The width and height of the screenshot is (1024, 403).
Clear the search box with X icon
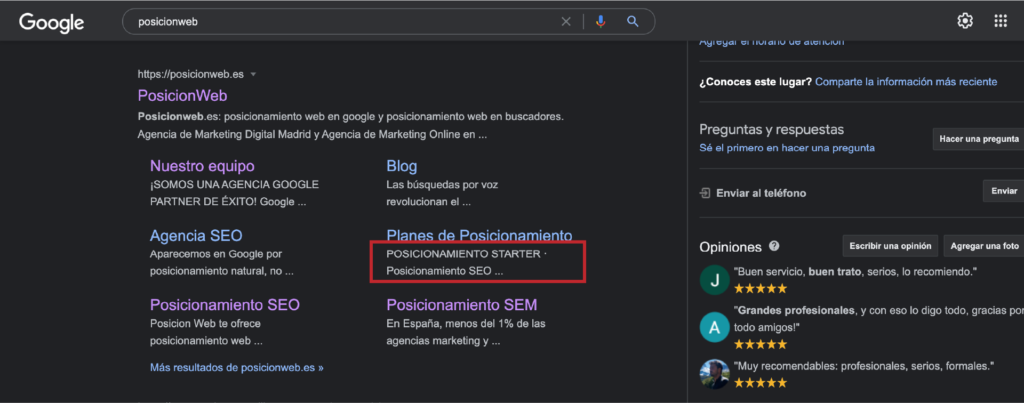point(566,22)
